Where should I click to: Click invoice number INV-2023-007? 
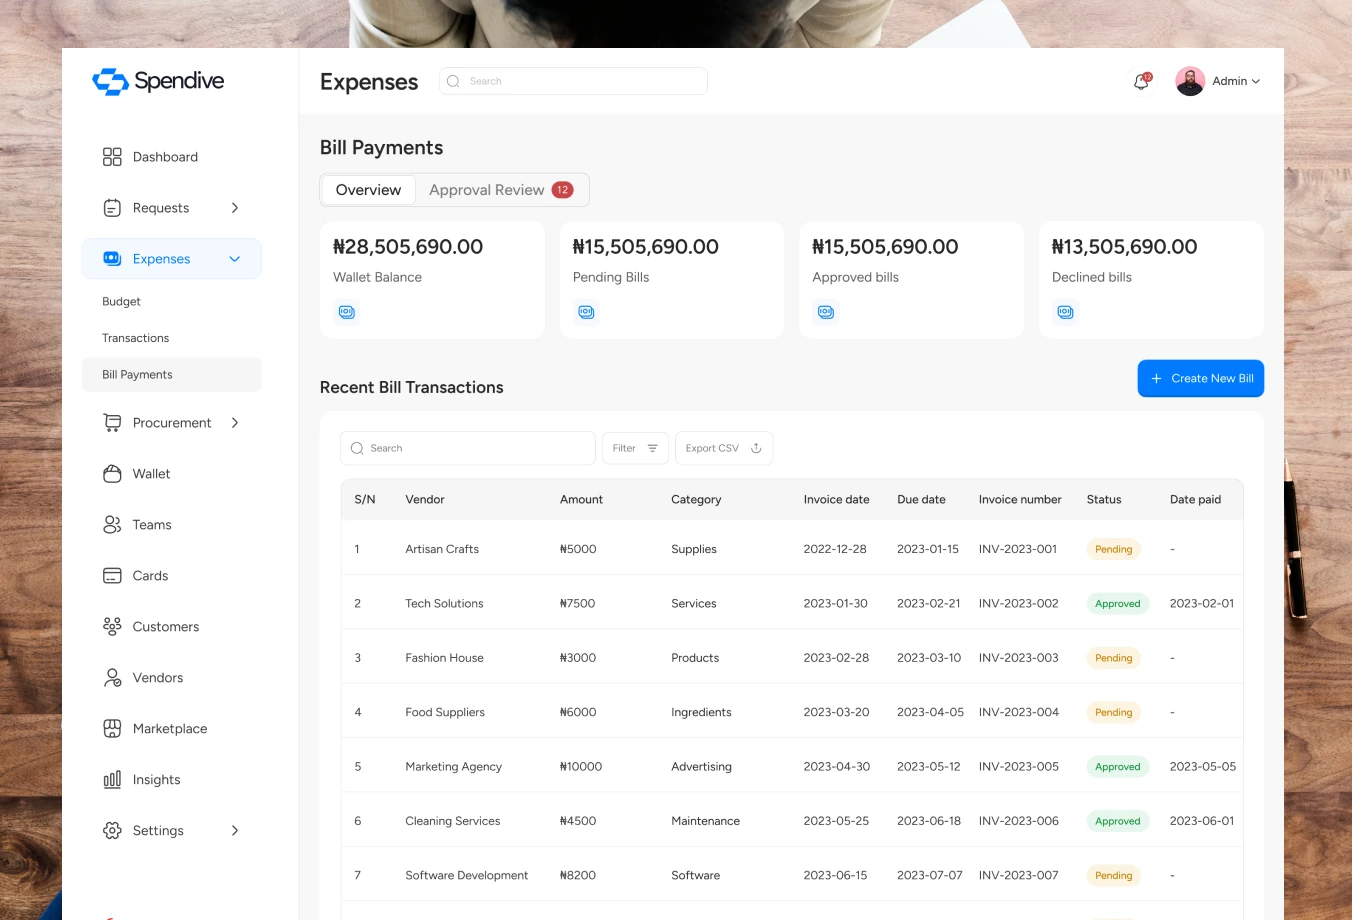point(1019,875)
